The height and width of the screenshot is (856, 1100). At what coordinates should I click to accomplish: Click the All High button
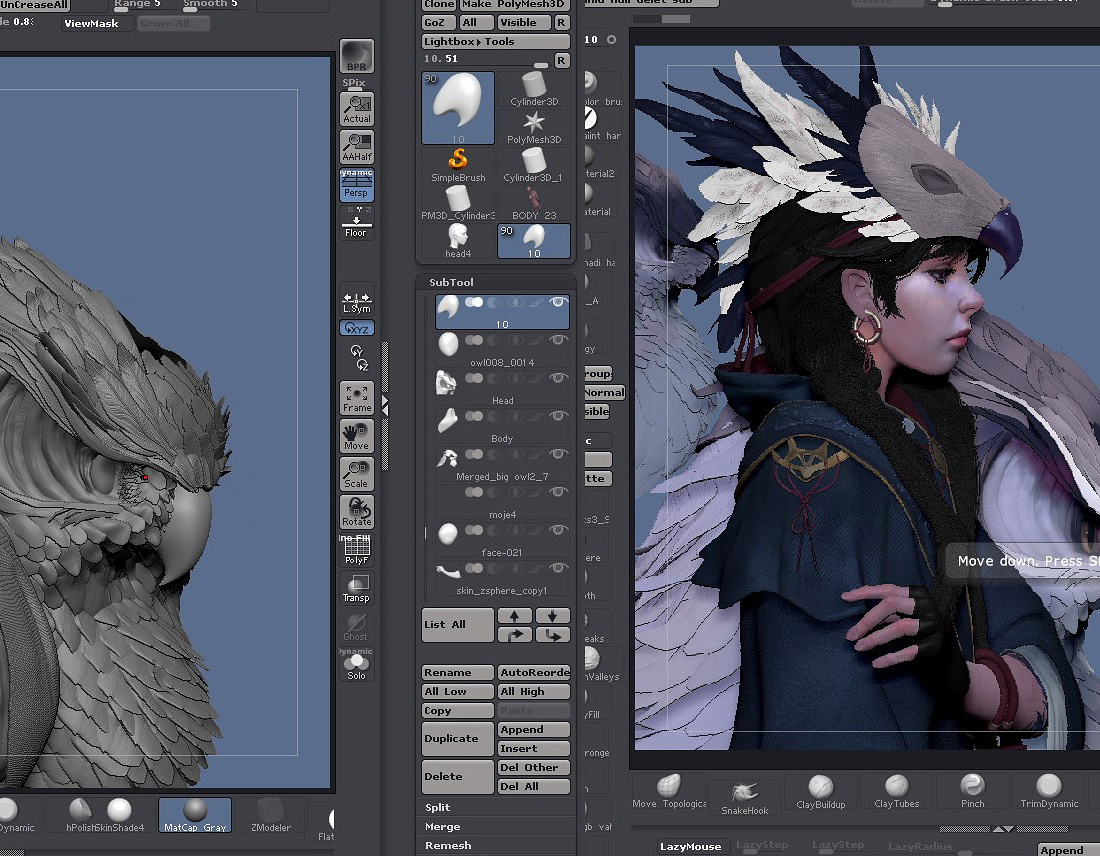click(x=534, y=691)
